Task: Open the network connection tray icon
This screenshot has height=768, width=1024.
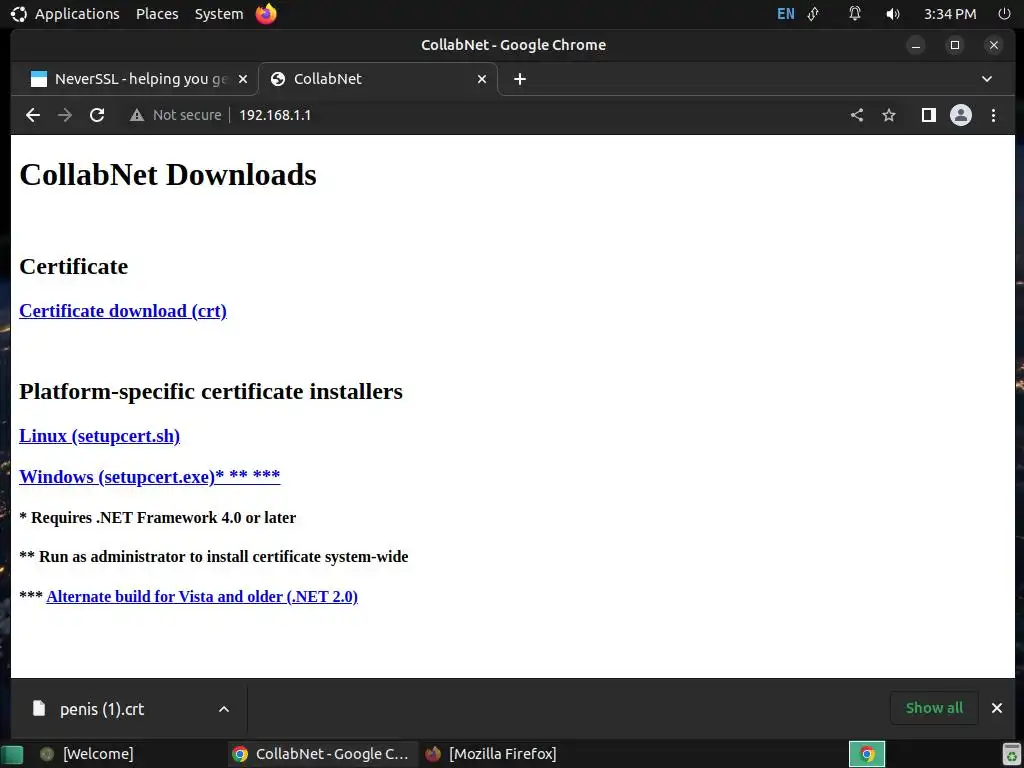Action: (x=814, y=14)
